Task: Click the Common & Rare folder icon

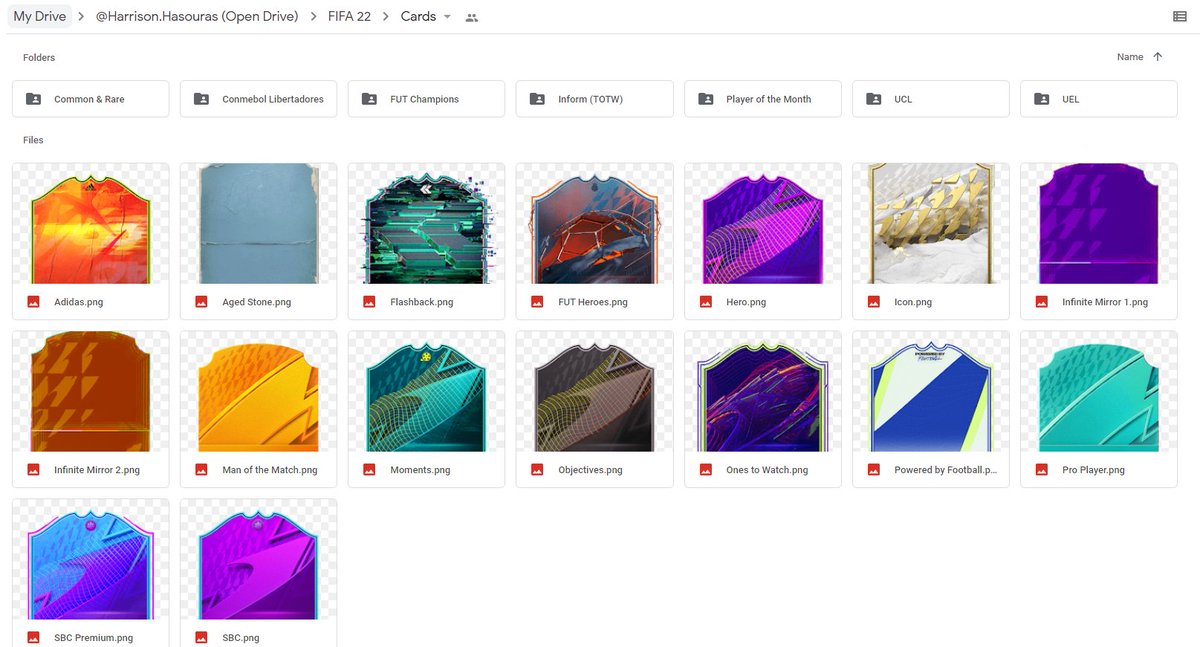Action: point(33,99)
